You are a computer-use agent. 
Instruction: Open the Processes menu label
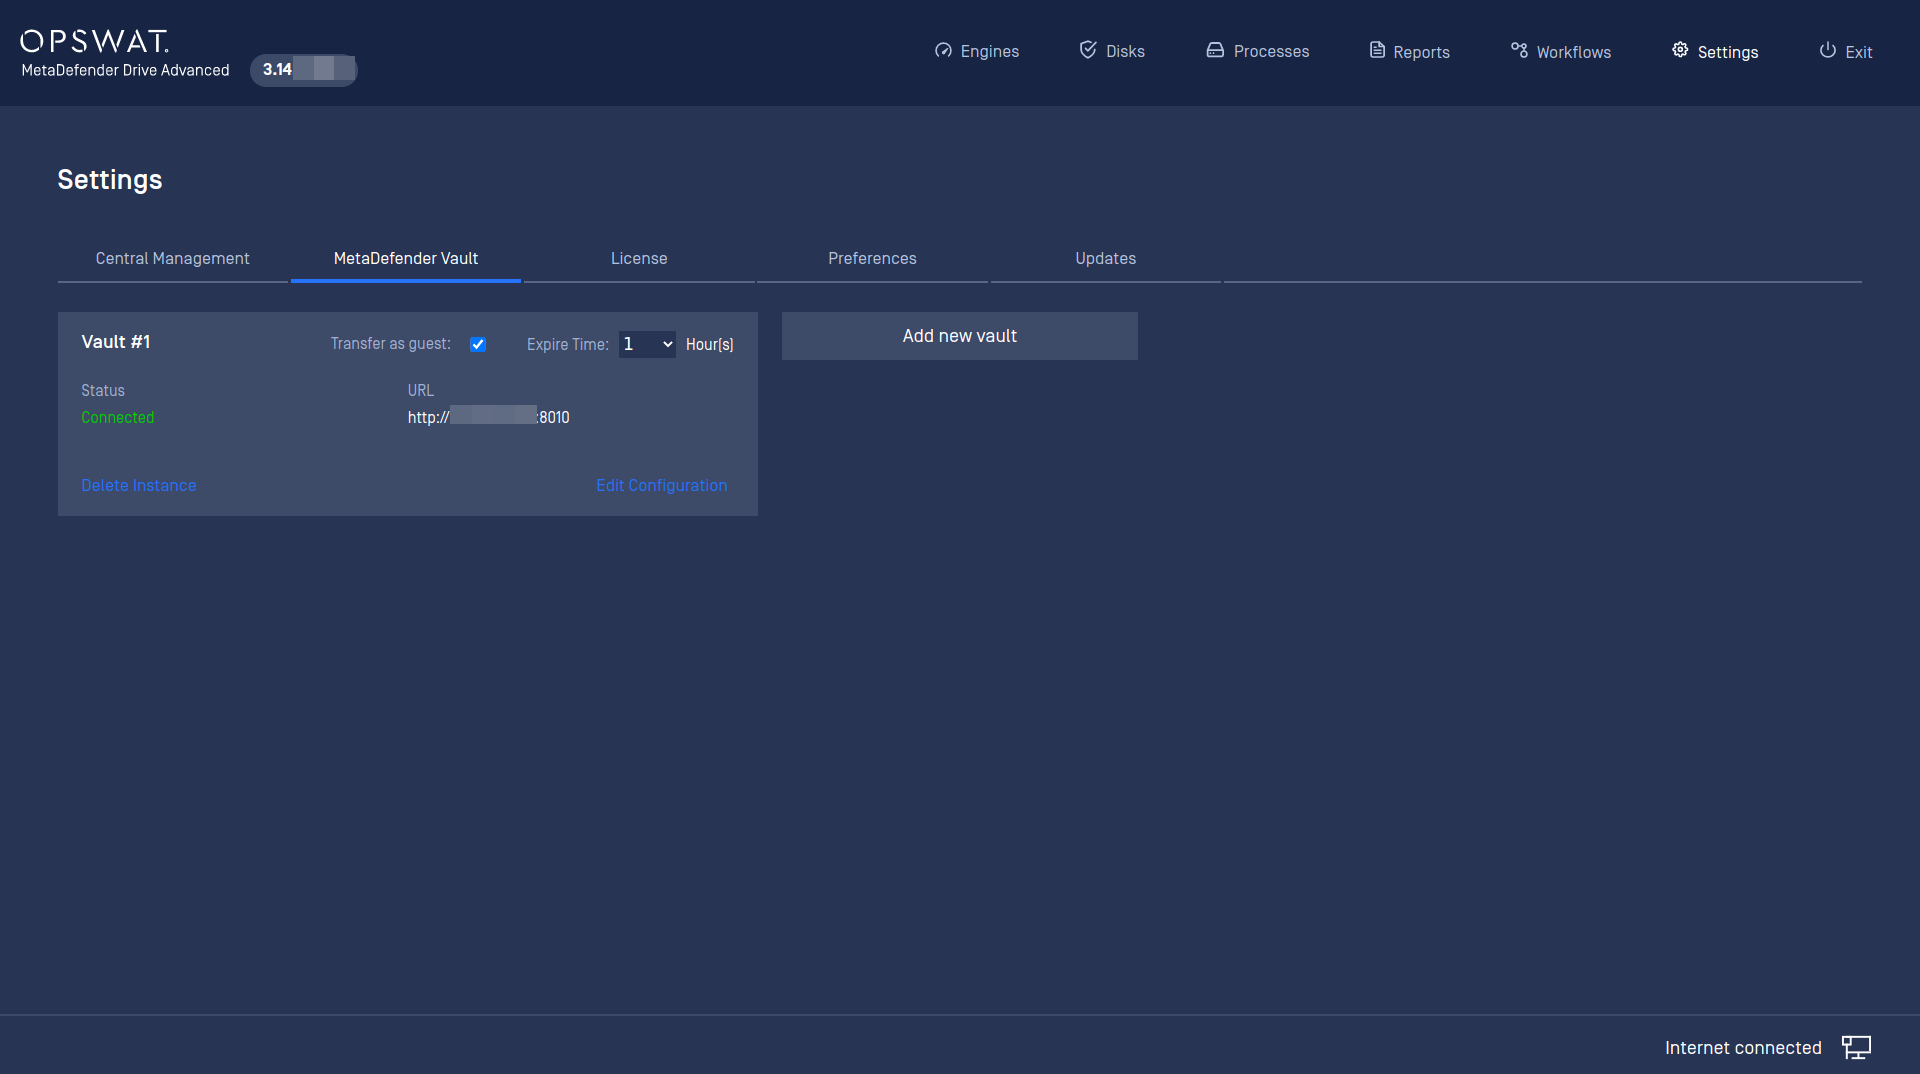coord(1271,51)
